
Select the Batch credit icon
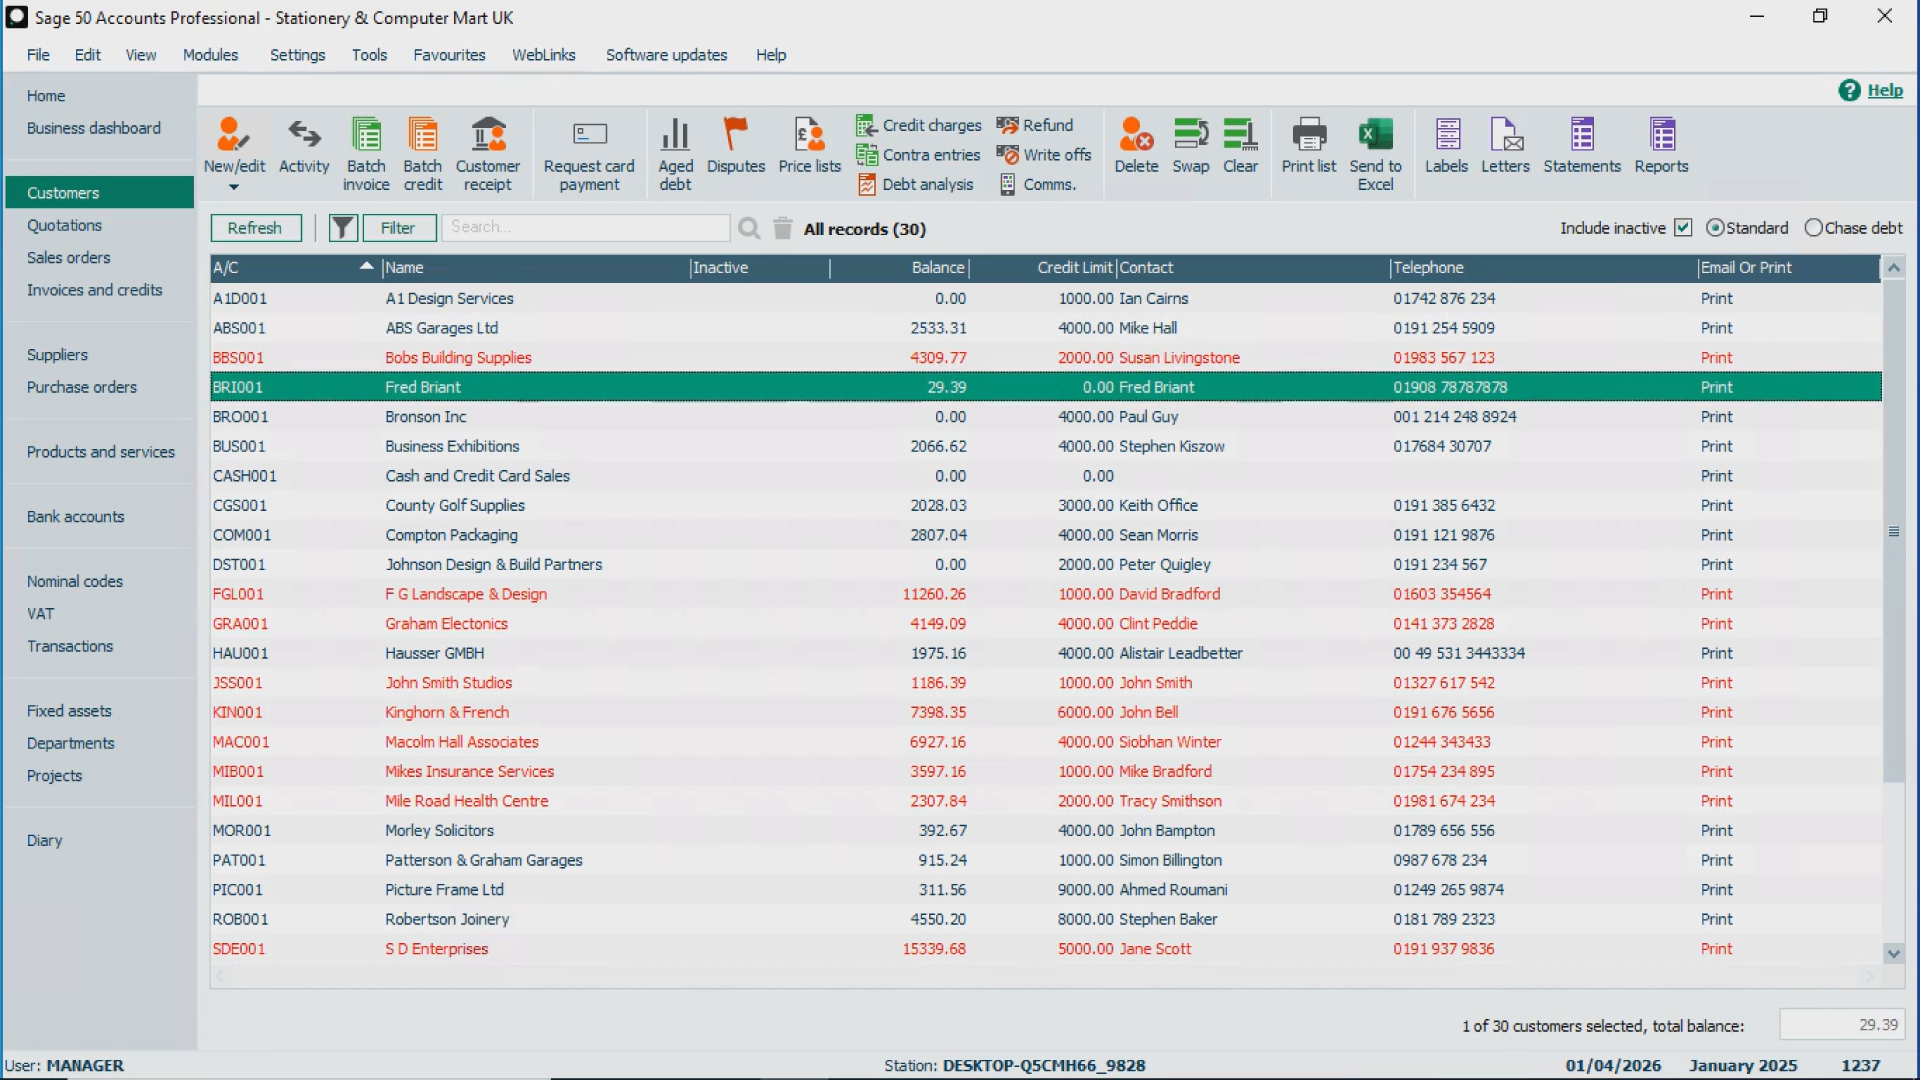click(x=422, y=154)
